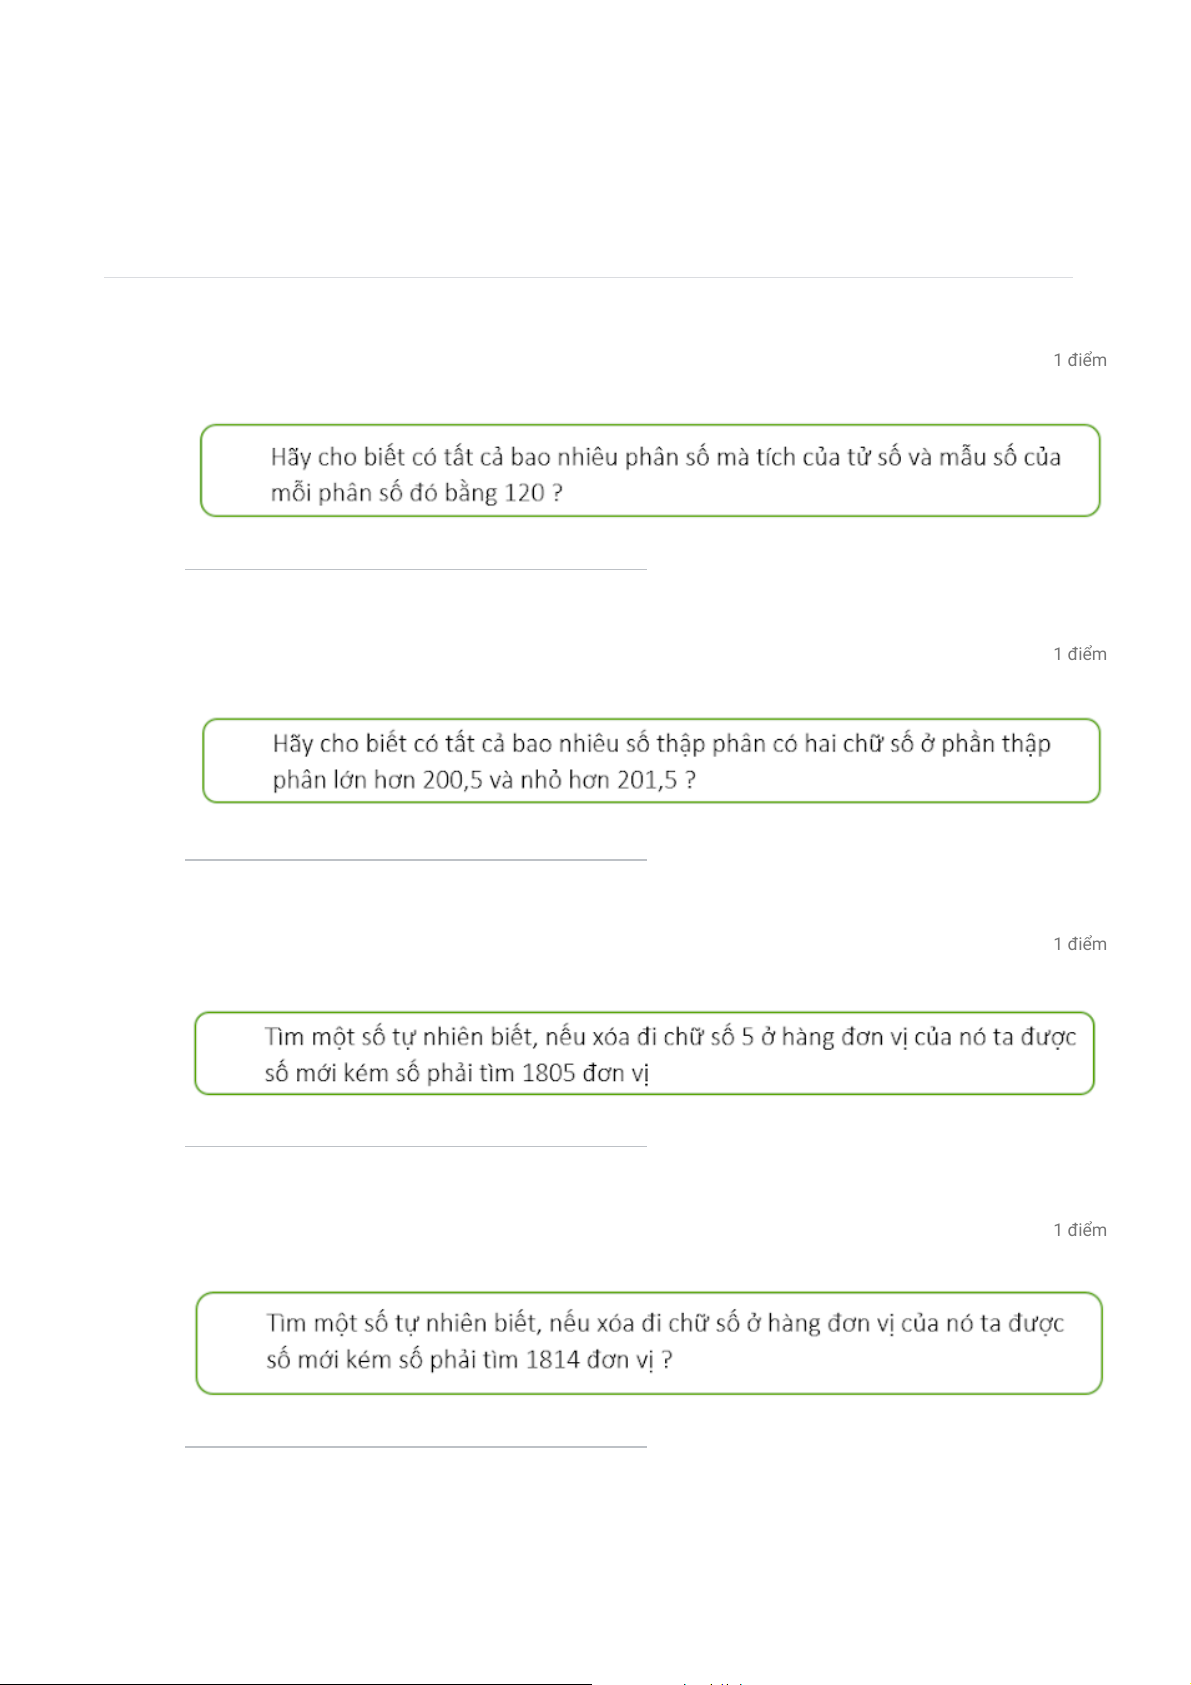Image resolution: width=1191 pixels, height=1685 pixels.
Task: Click the '1 điểm' label above the 1805 question
Action: point(1080,944)
